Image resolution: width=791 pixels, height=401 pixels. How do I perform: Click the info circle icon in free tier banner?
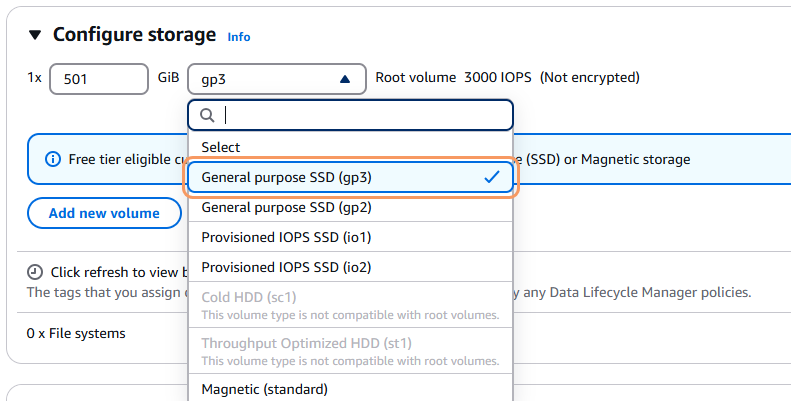53,160
